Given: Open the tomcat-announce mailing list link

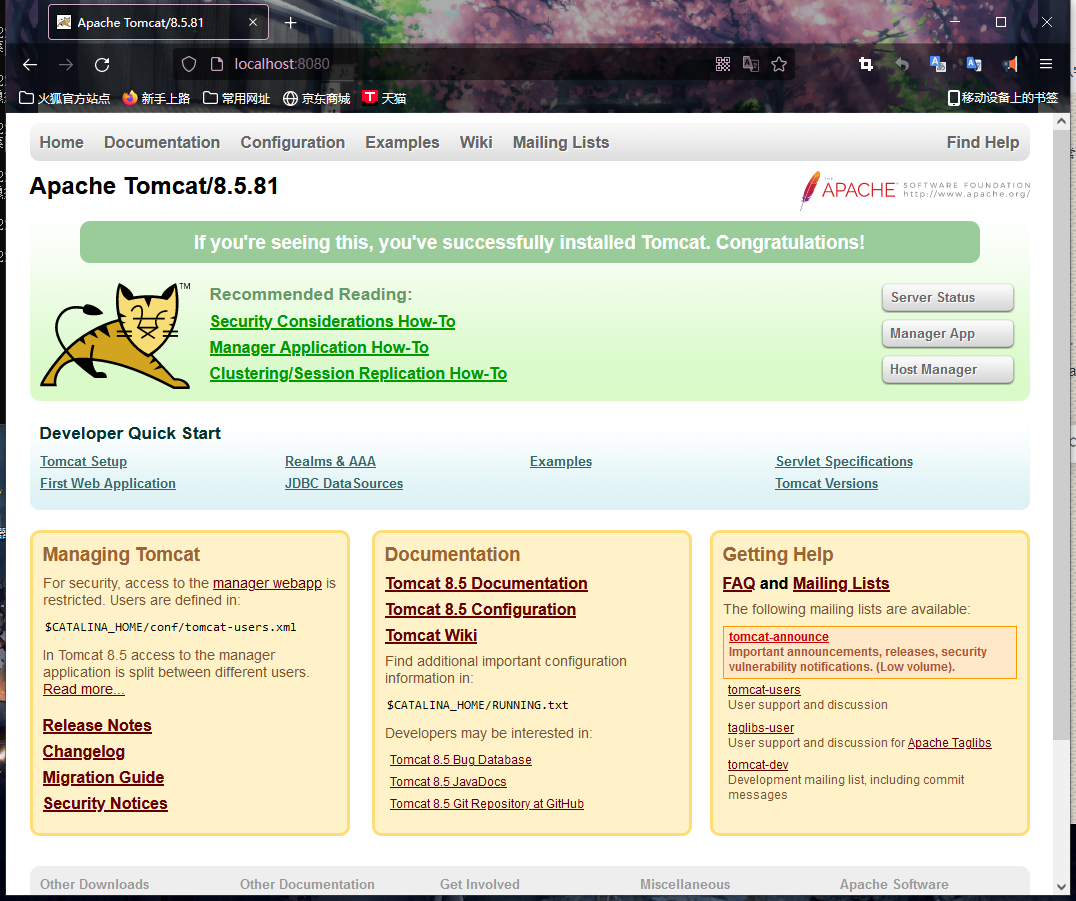Looking at the screenshot, I should coord(778,637).
